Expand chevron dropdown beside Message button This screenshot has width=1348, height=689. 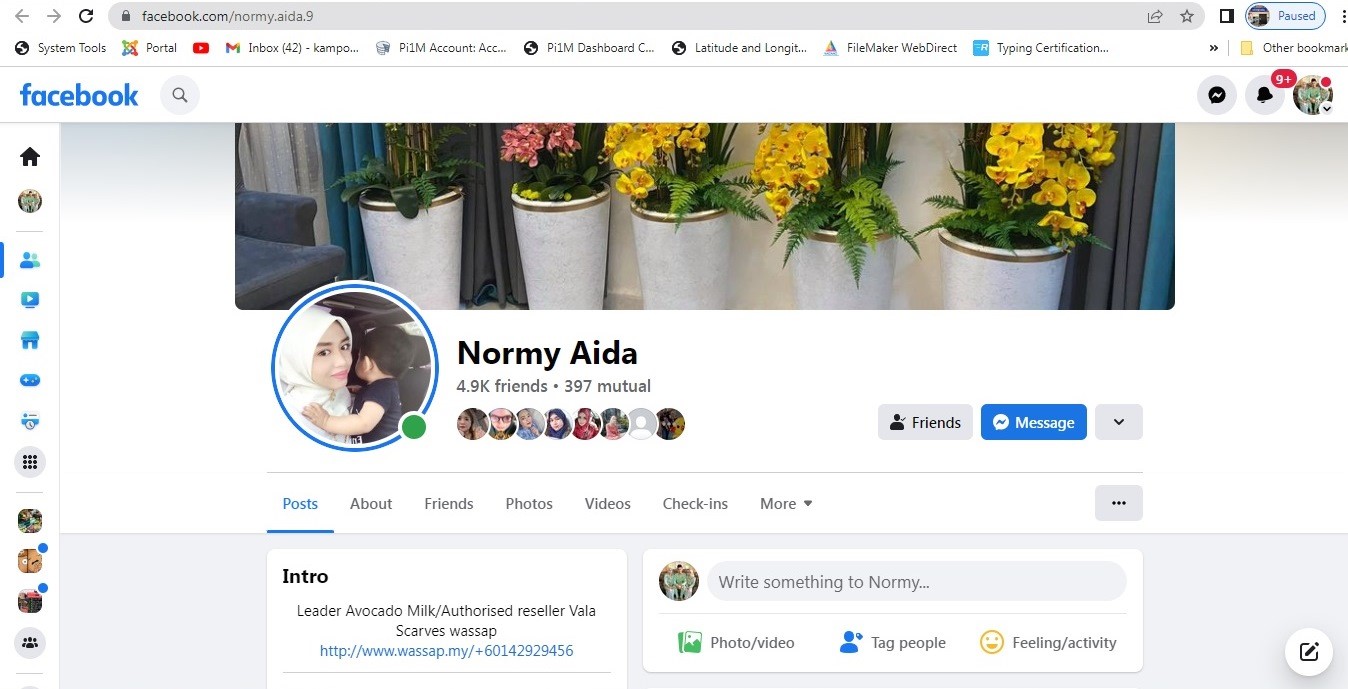[1118, 422]
